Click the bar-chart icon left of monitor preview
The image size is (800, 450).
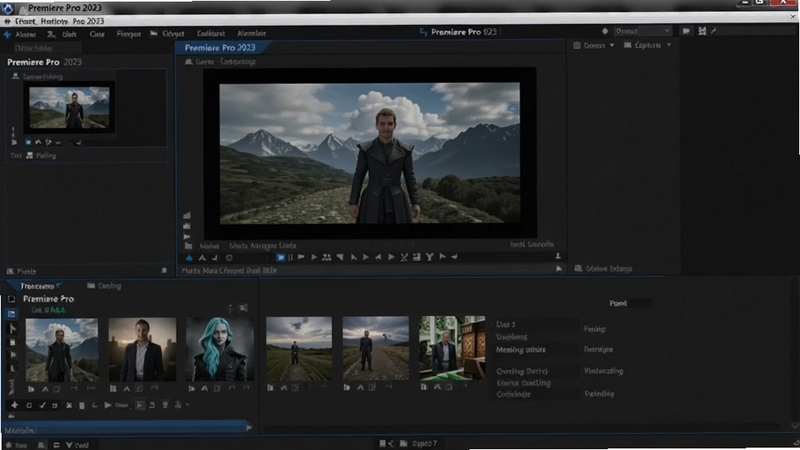187,215
